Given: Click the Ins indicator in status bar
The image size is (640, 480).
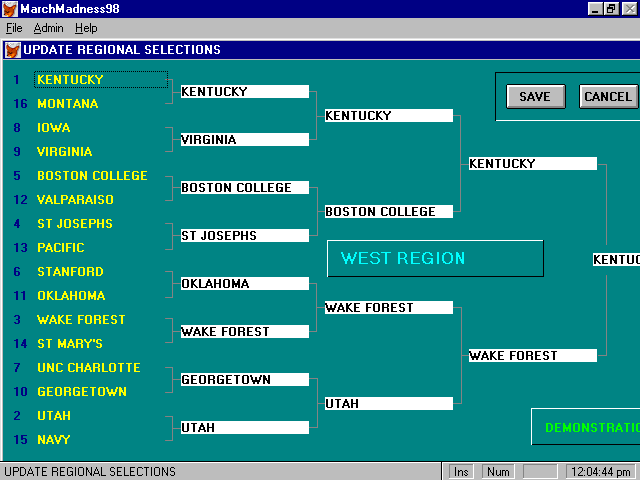Looking at the screenshot, I should pyautogui.click(x=461, y=471).
